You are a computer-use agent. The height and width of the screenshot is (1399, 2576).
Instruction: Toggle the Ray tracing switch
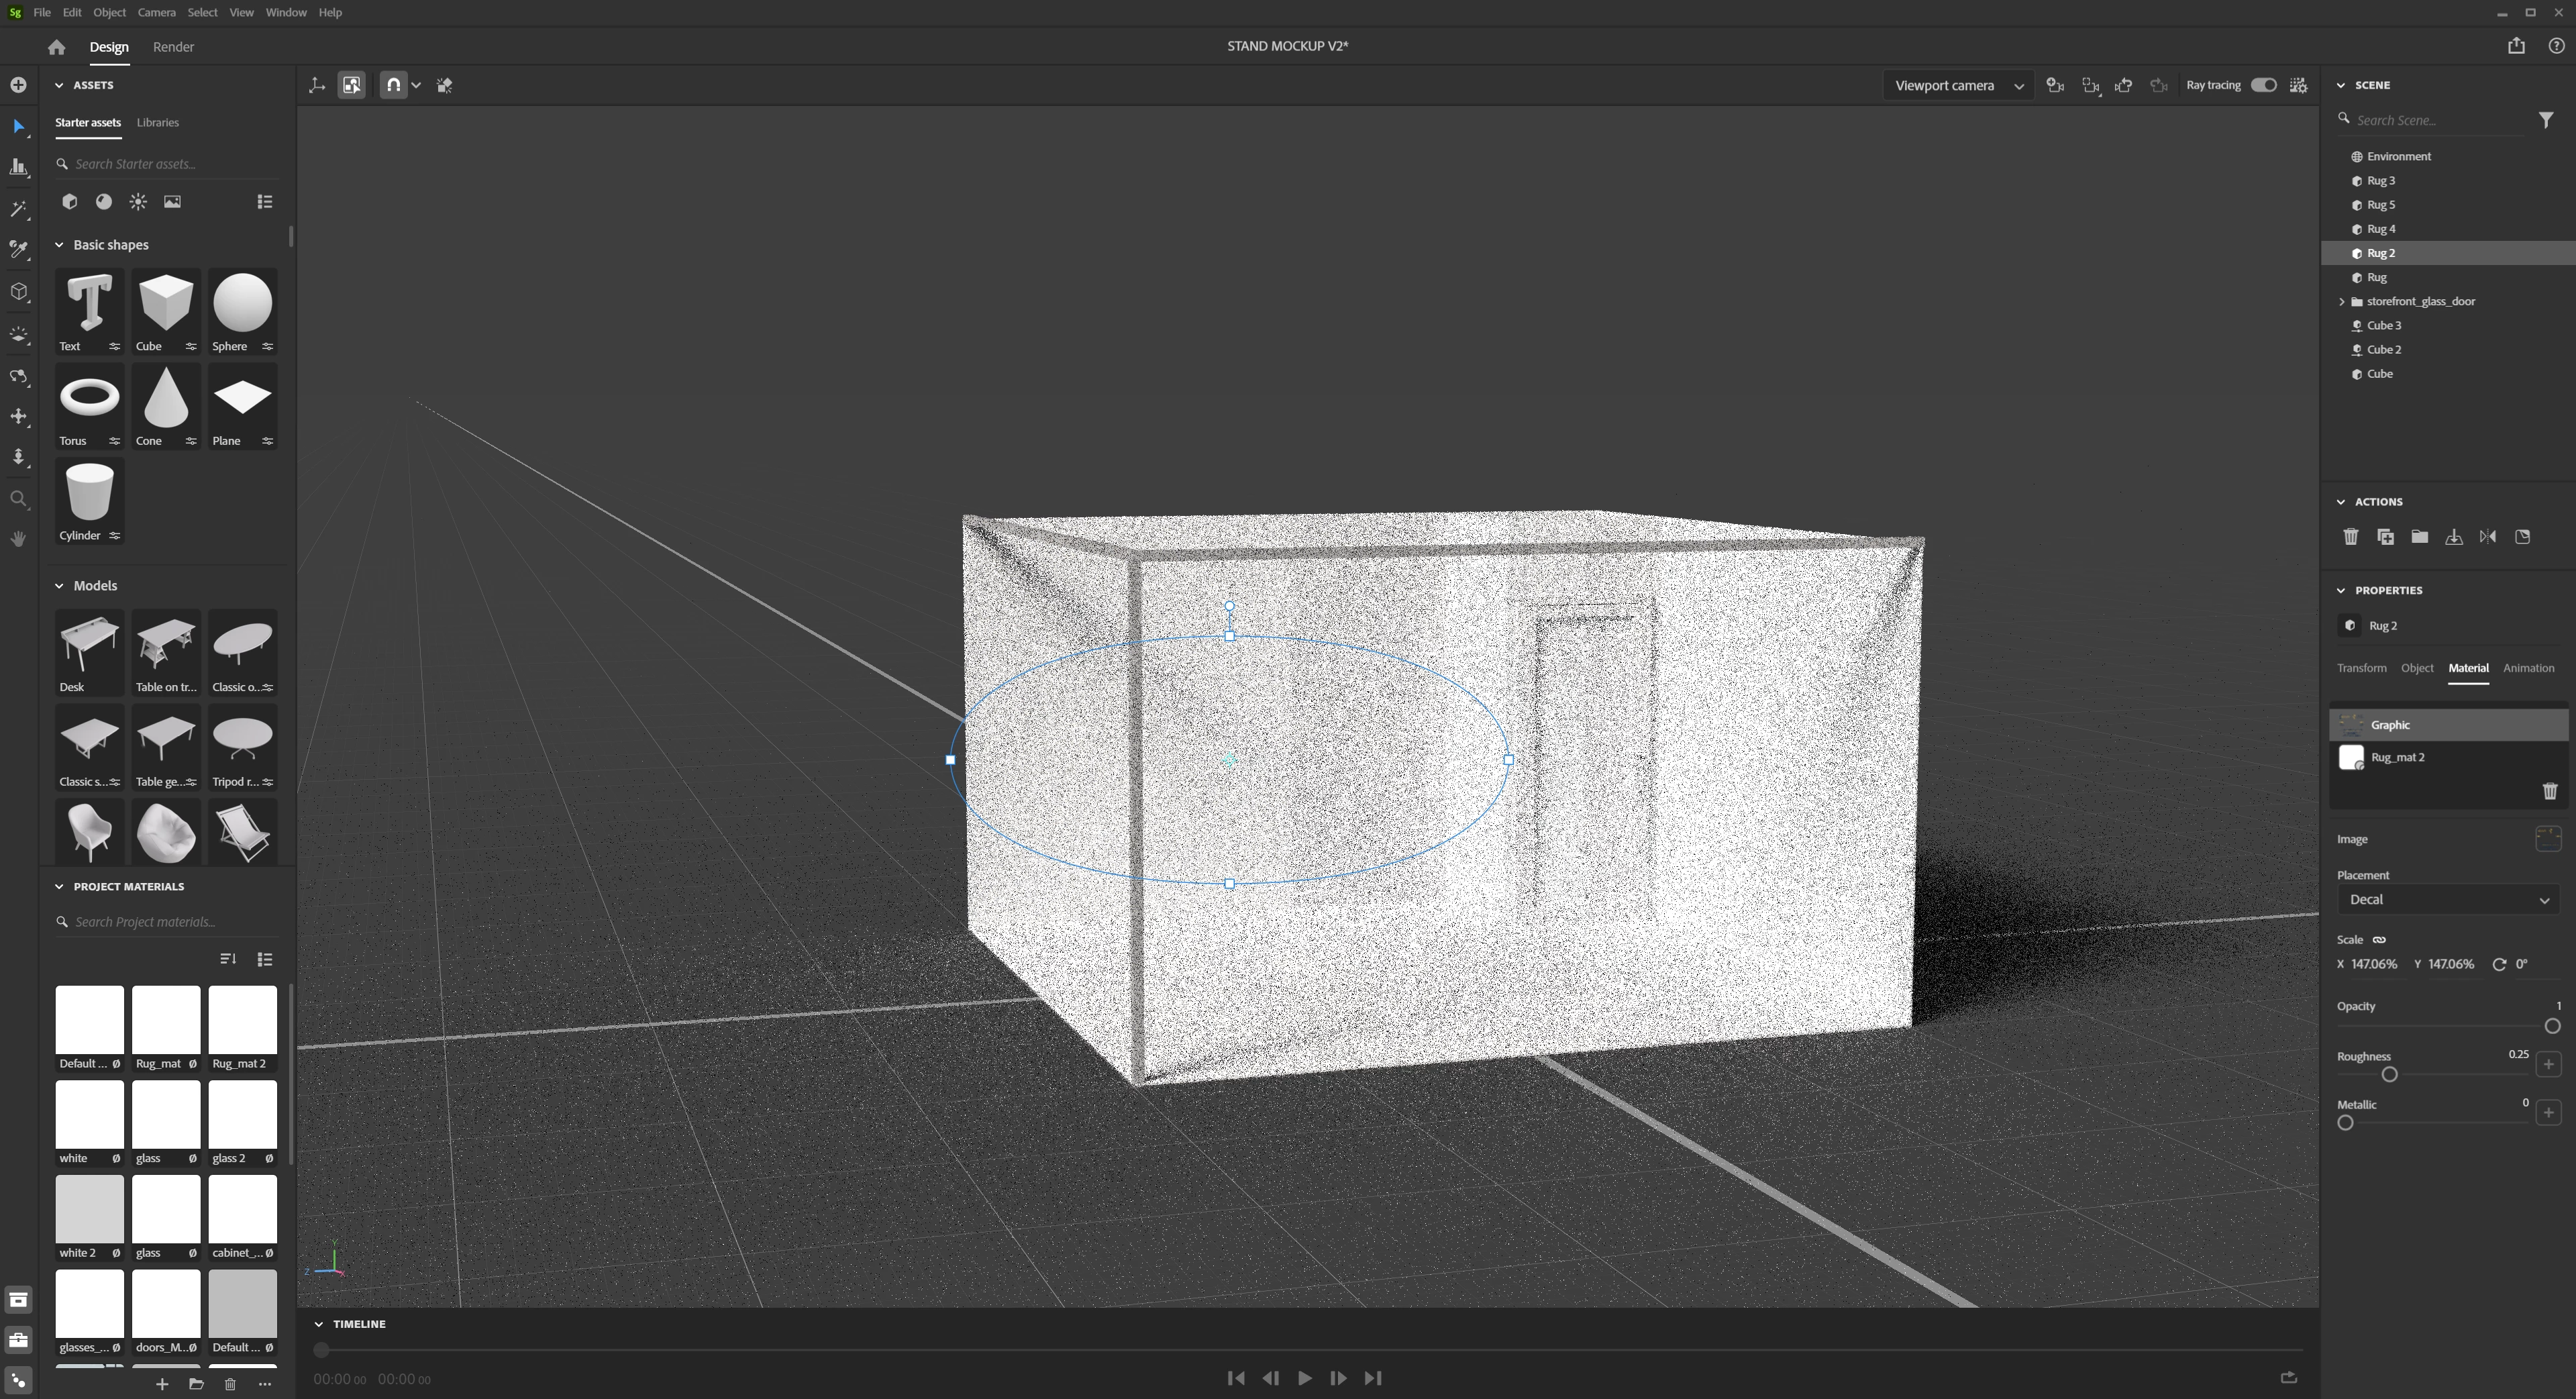click(2264, 85)
